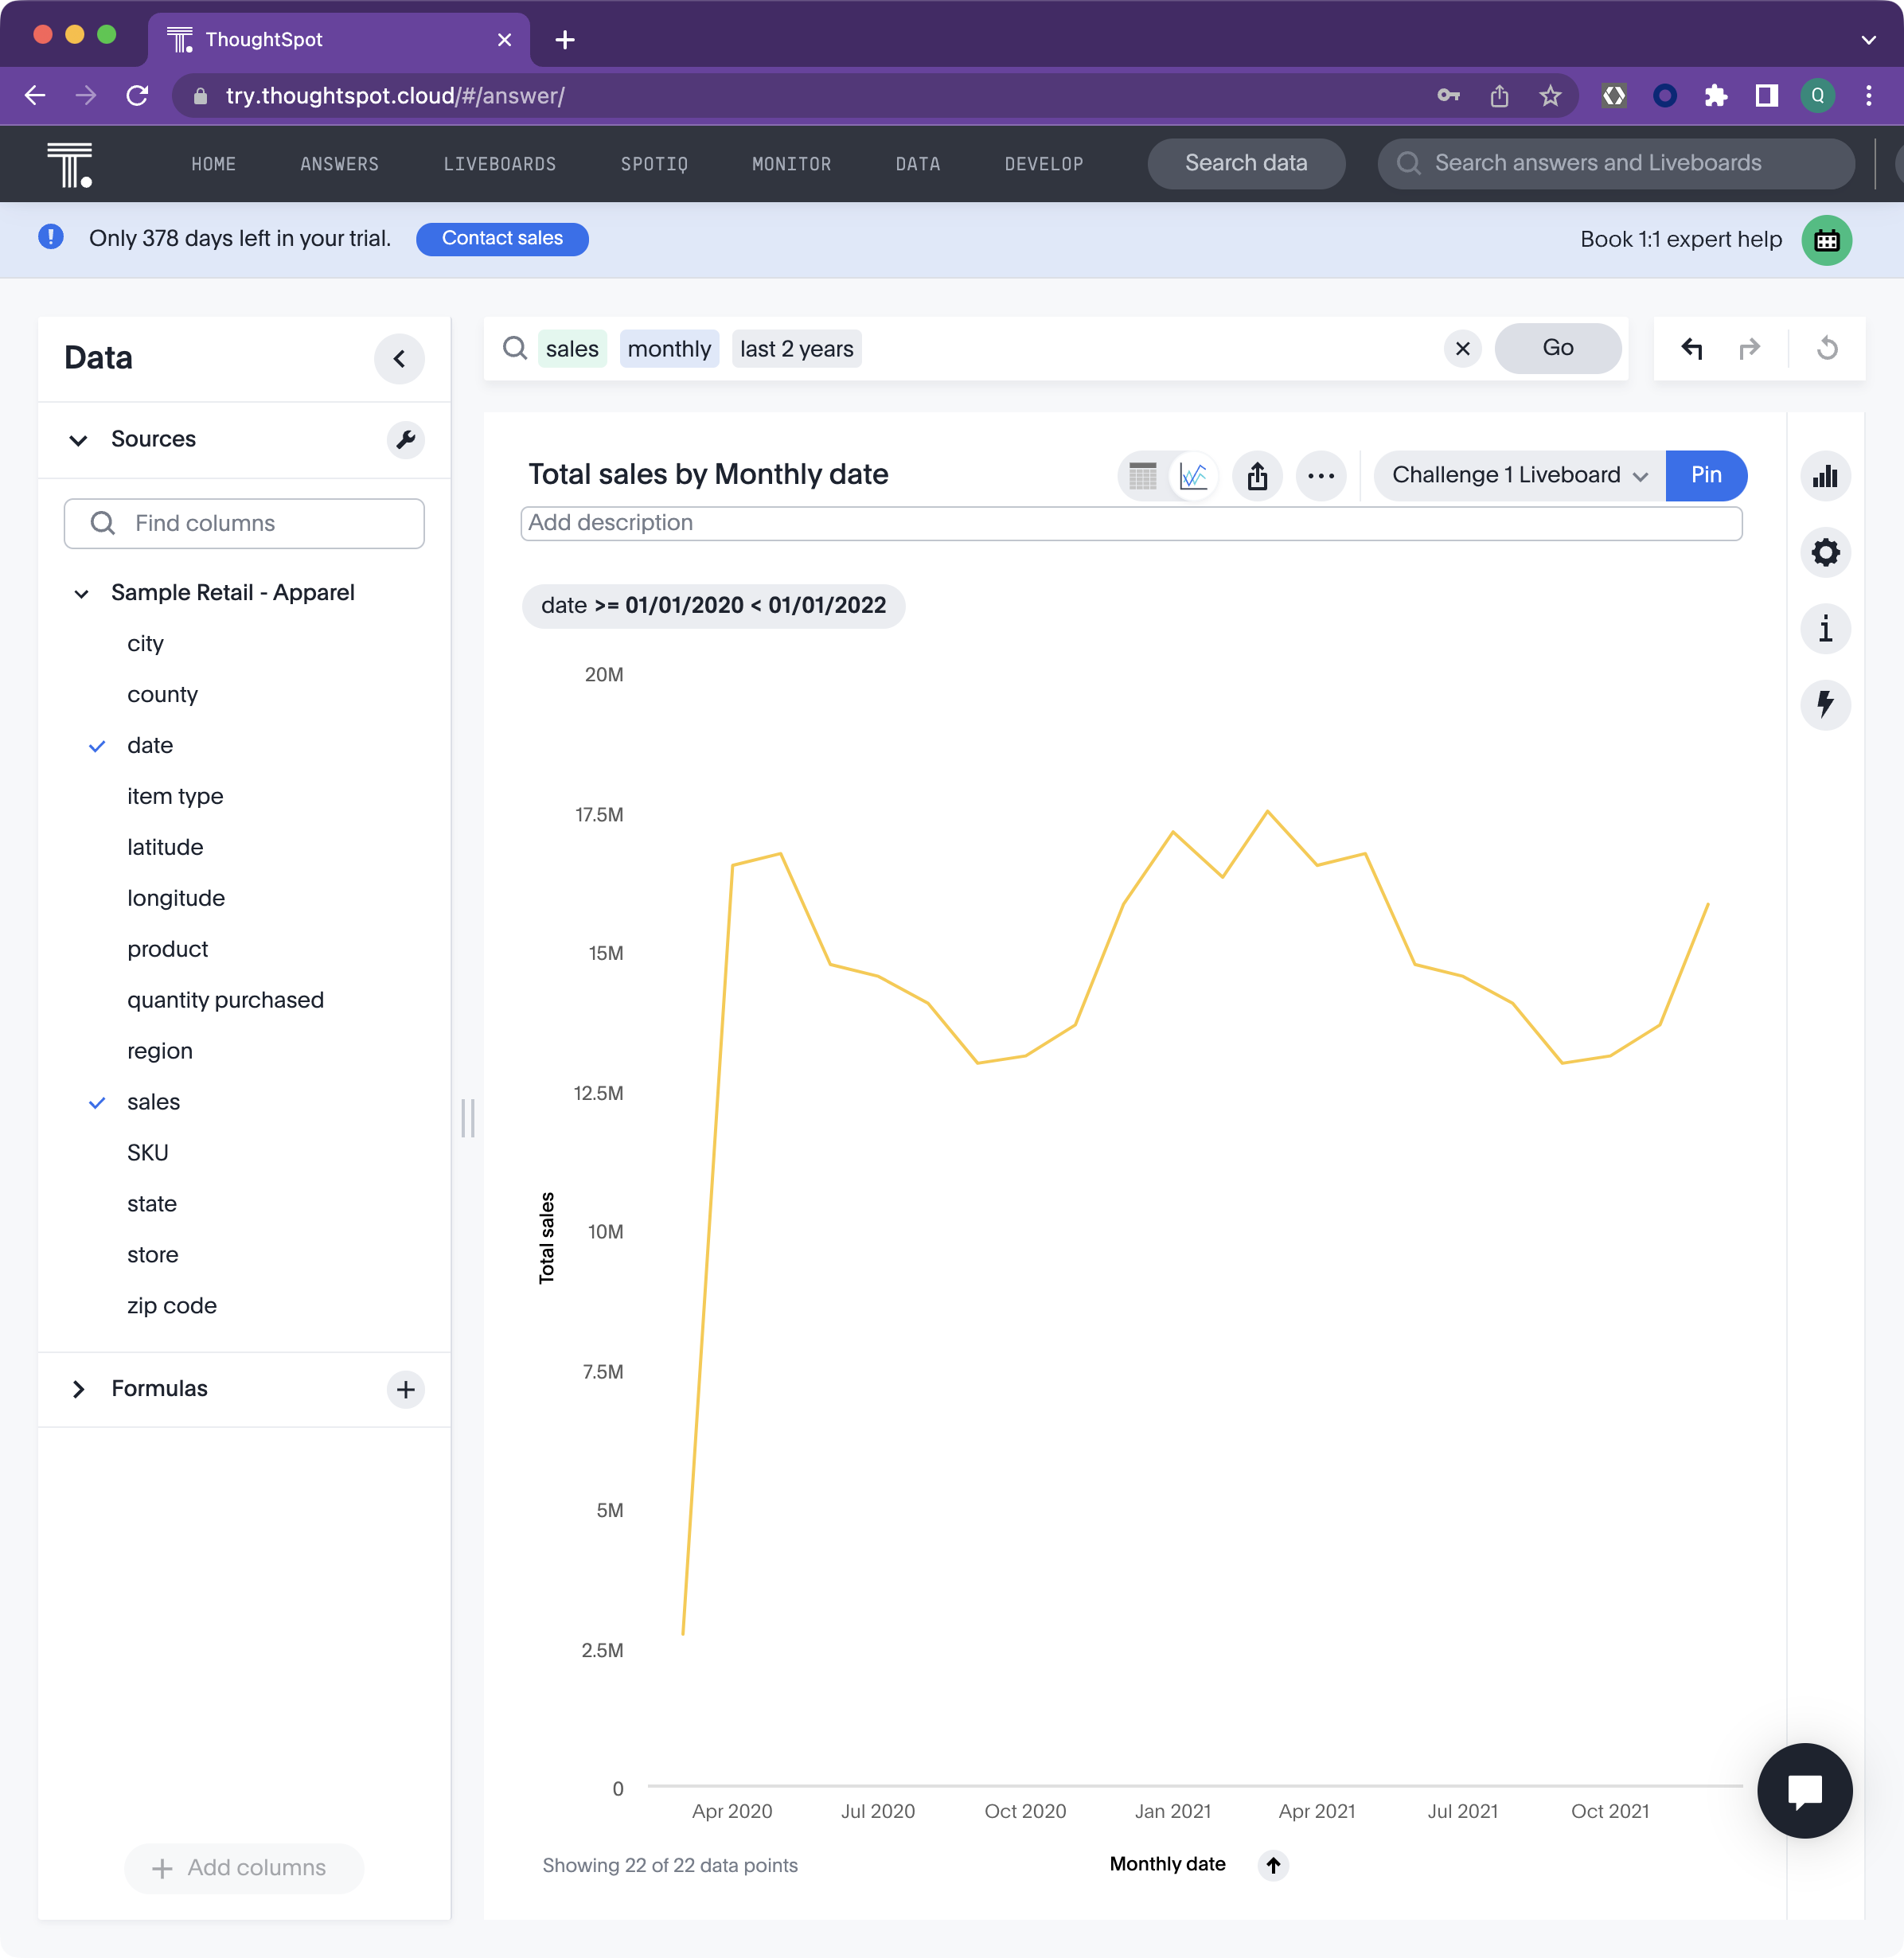
Task: Click the Find columns input
Action: [244, 523]
